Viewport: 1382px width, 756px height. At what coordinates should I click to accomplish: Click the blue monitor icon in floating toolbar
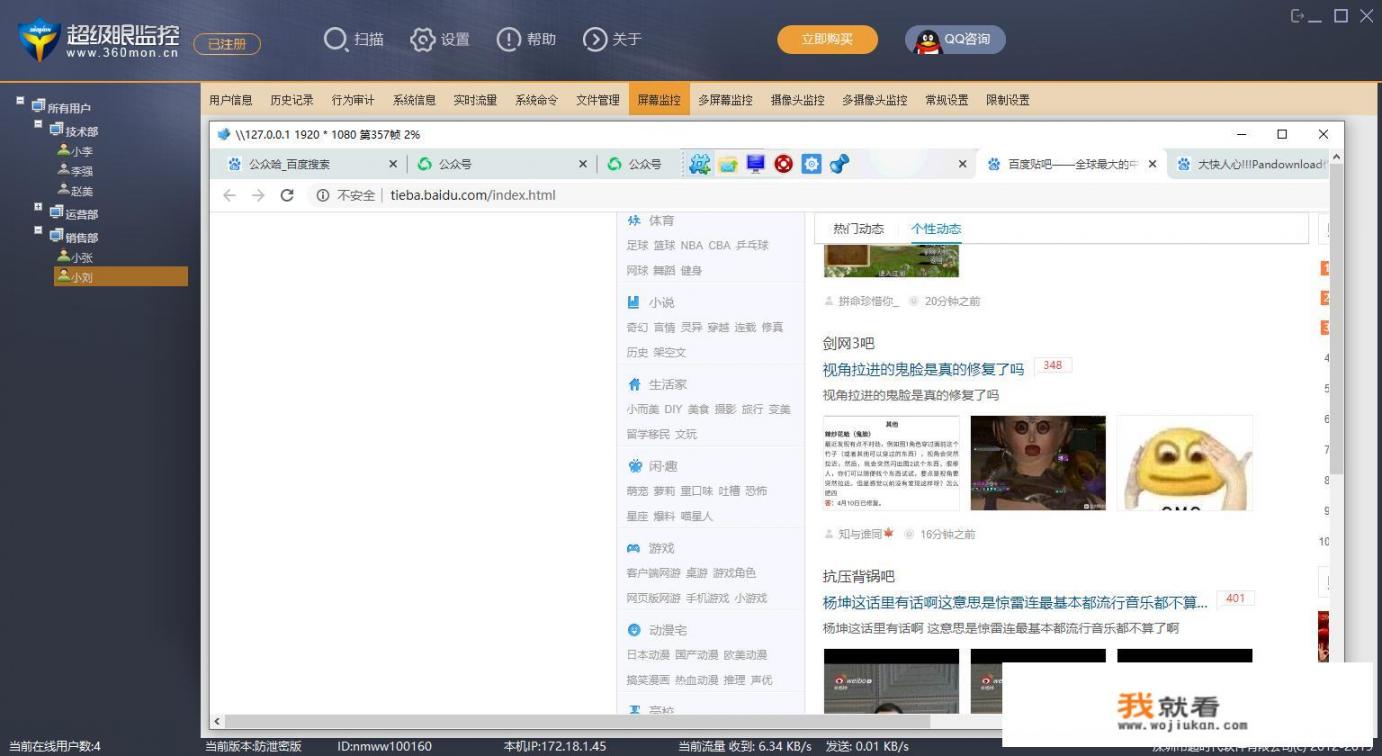pos(755,164)
